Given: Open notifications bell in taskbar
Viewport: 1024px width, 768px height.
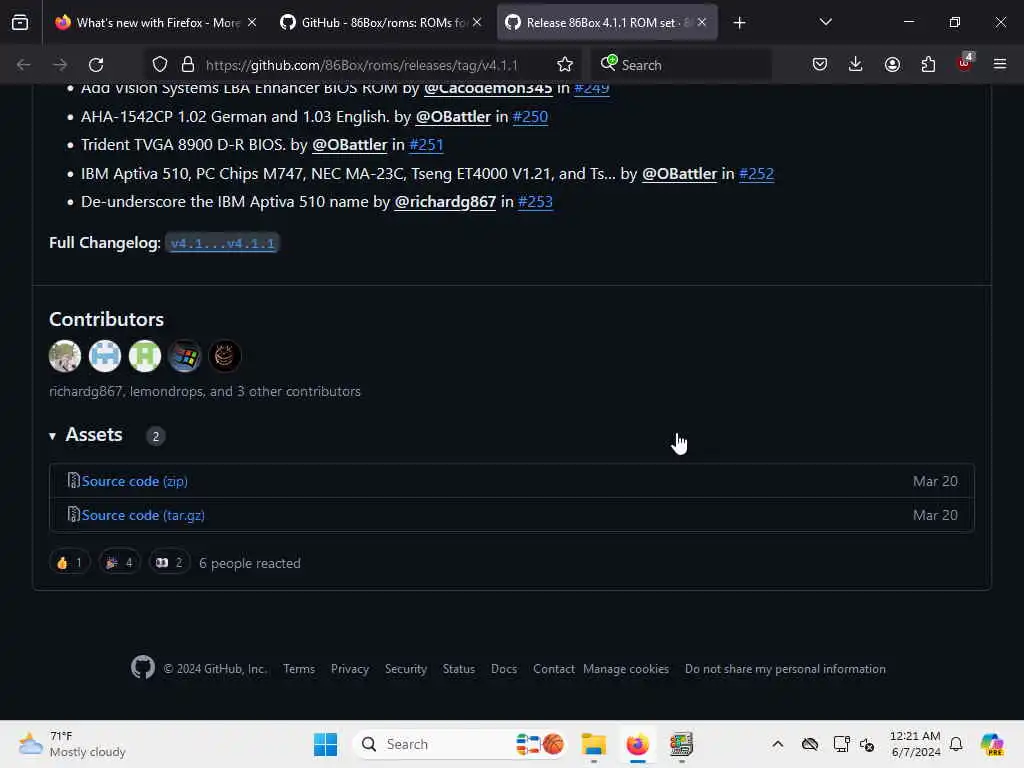Looking at the screenshot, I should 956,744.
